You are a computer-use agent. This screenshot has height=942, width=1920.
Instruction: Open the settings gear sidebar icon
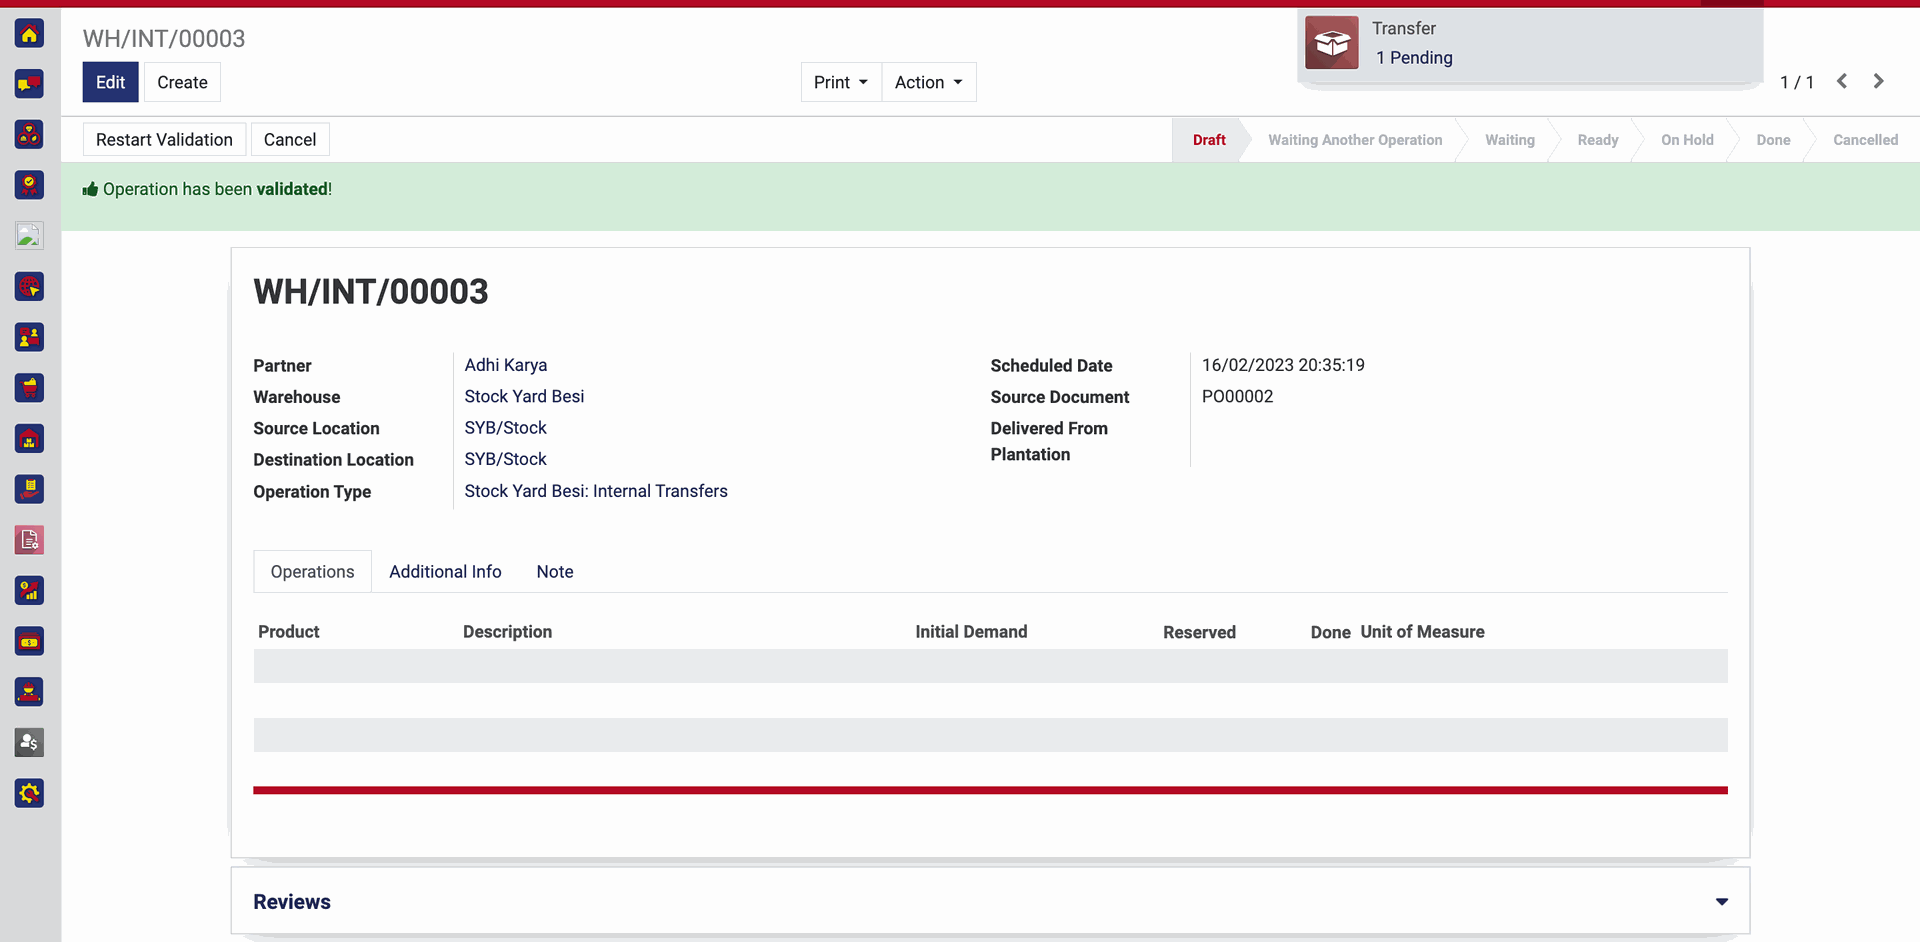point(29,794)
